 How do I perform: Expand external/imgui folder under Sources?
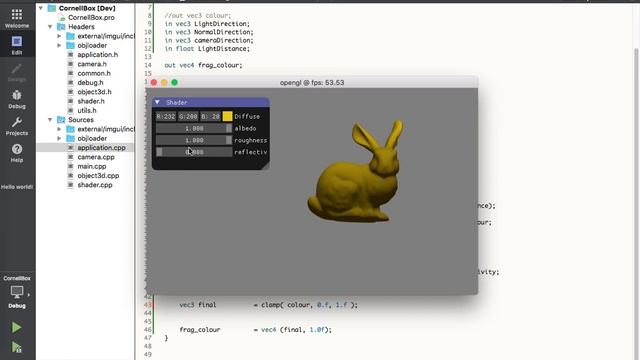[59, 129]
